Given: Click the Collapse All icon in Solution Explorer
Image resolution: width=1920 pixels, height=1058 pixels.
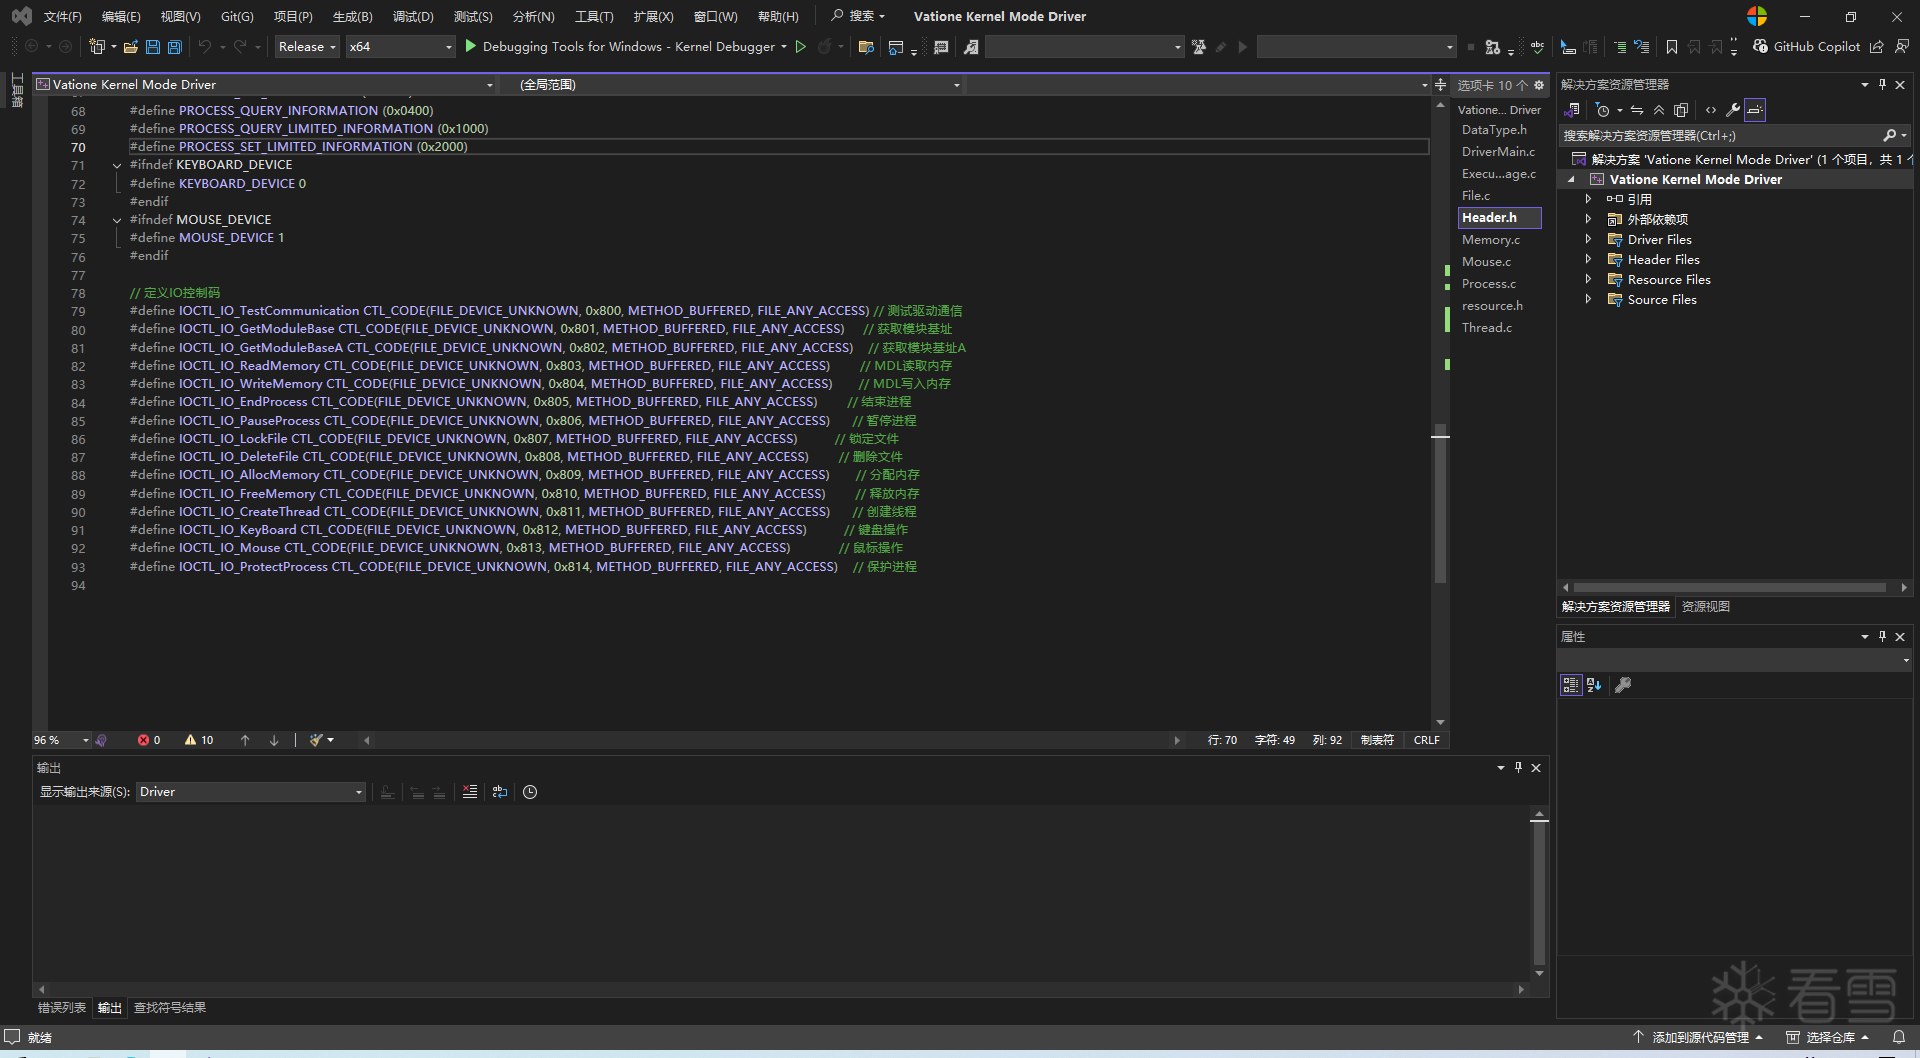Looking at the screenshot, I should click(1659, 110).
